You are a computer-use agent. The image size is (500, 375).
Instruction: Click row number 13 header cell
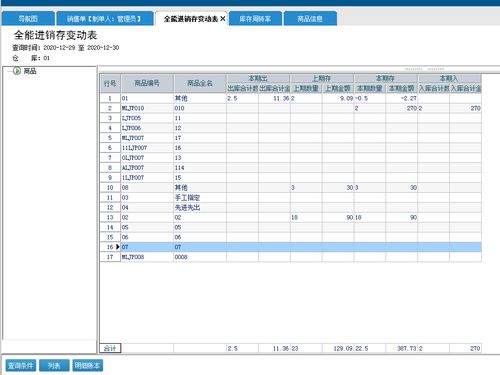110,217
